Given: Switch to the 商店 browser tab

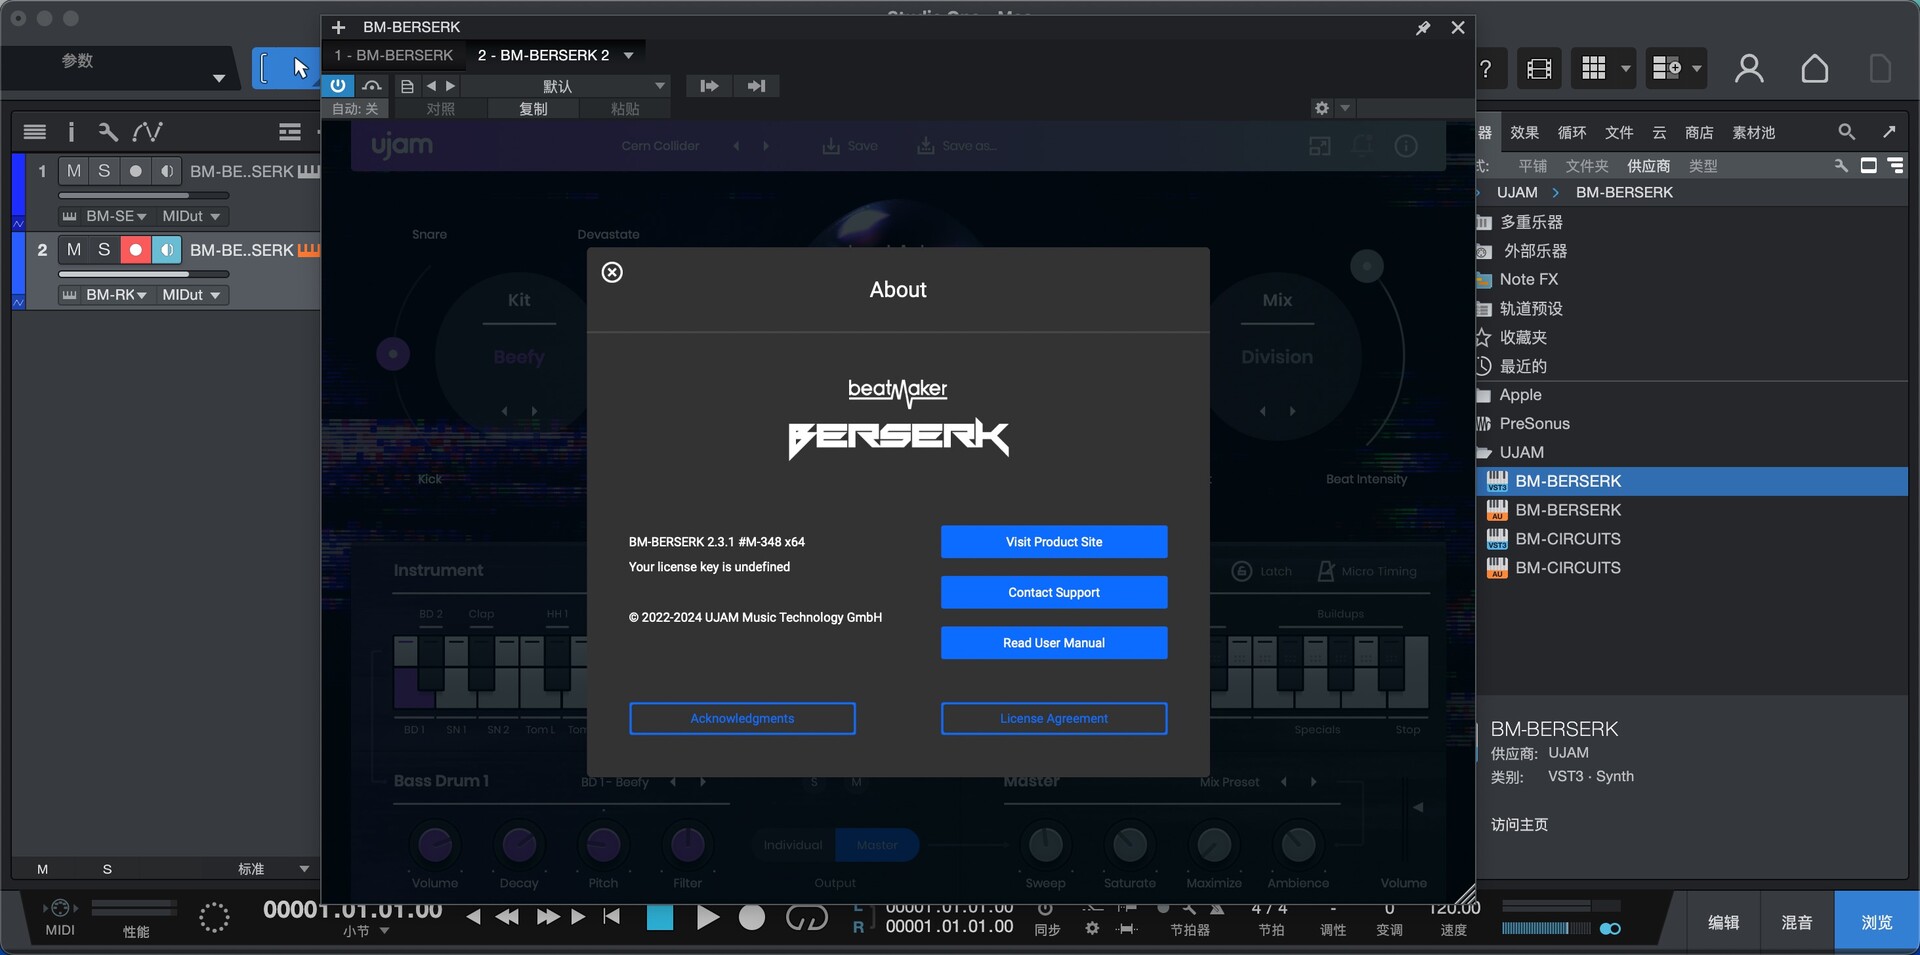Looking at the screenshot, I should 1699,132.
